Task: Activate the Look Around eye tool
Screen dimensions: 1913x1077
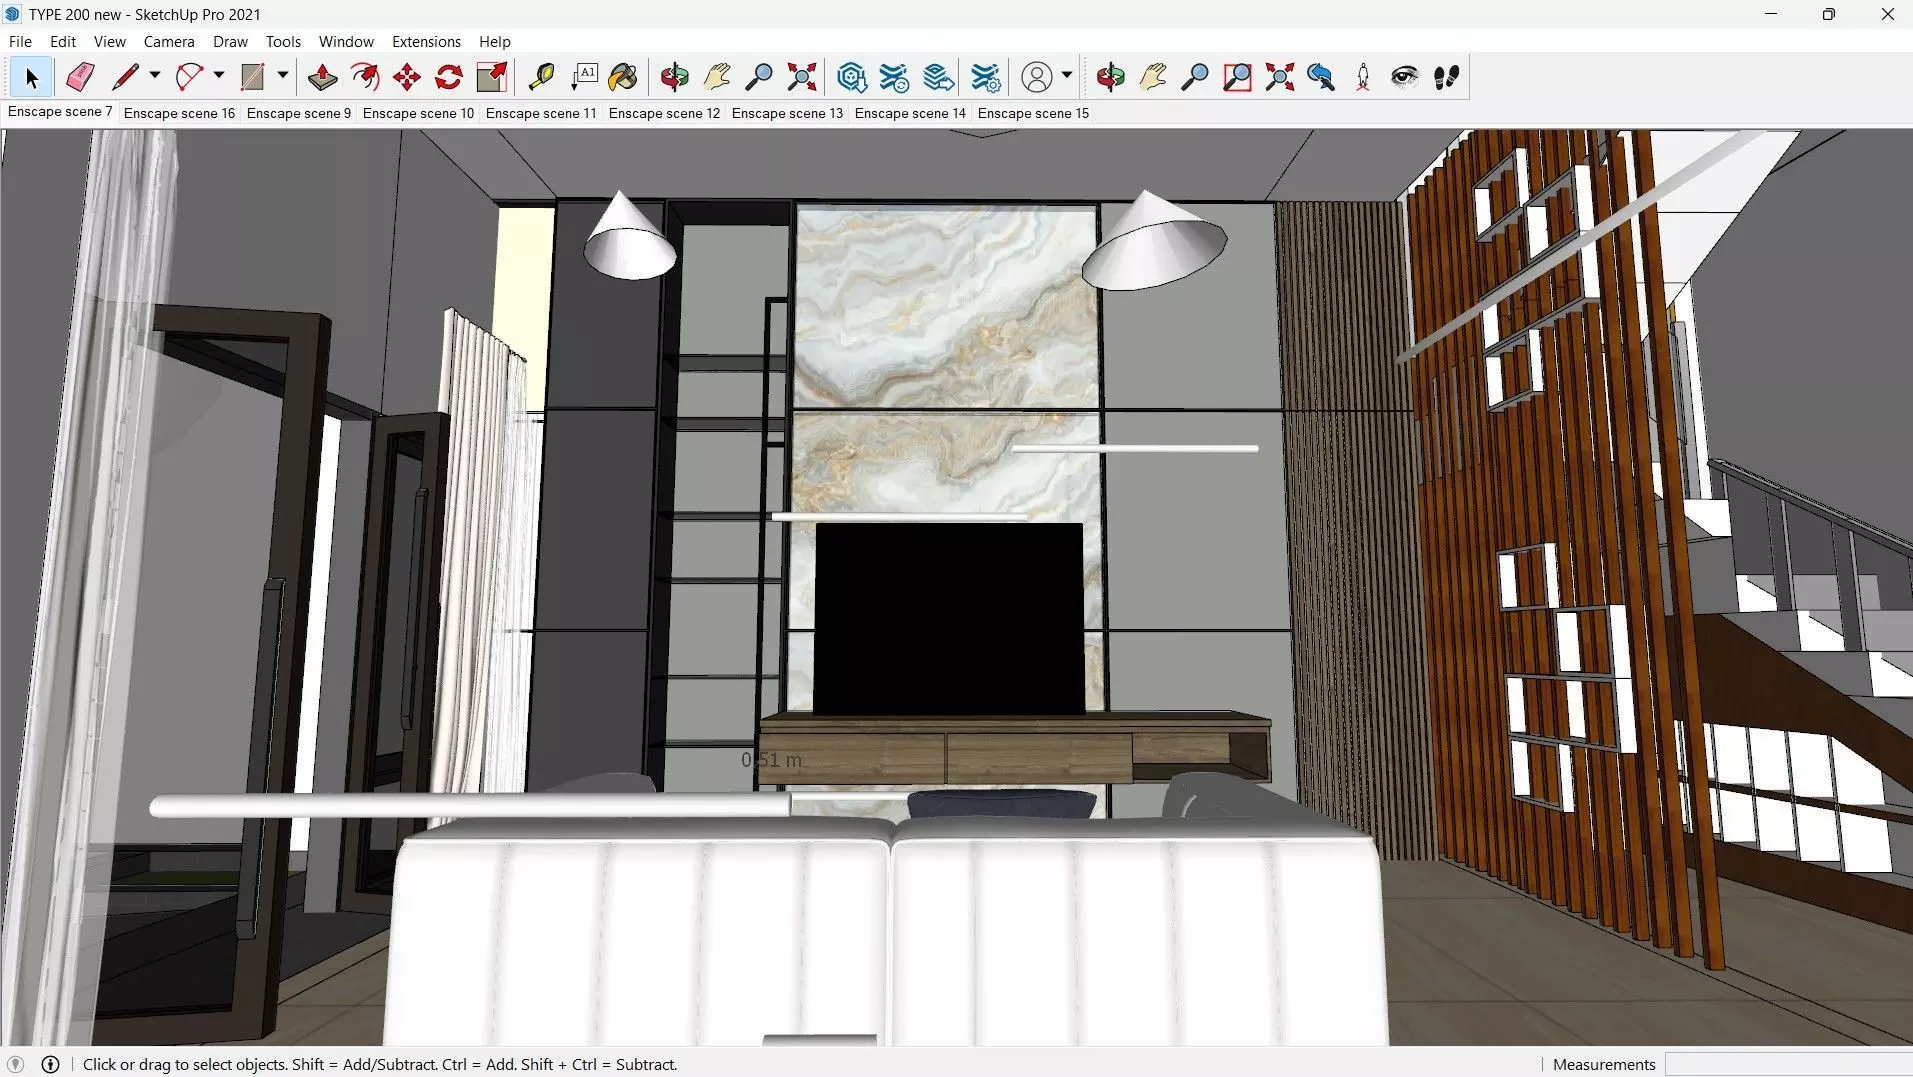Action: click(x=1405, y=77)
